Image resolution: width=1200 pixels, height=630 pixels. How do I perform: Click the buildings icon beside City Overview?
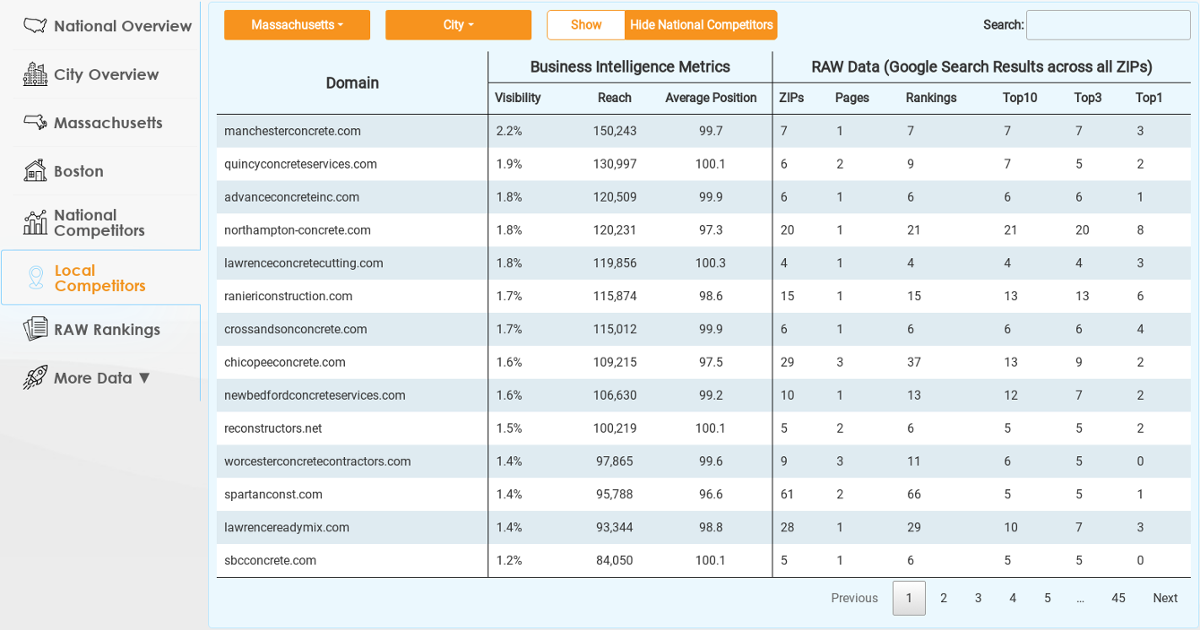tap(36, 74)
